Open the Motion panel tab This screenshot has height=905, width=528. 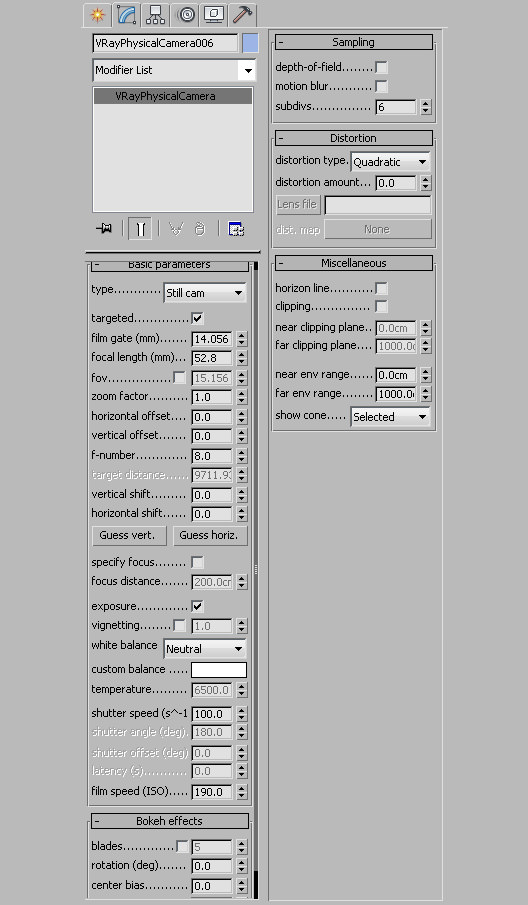coord(185,15)
